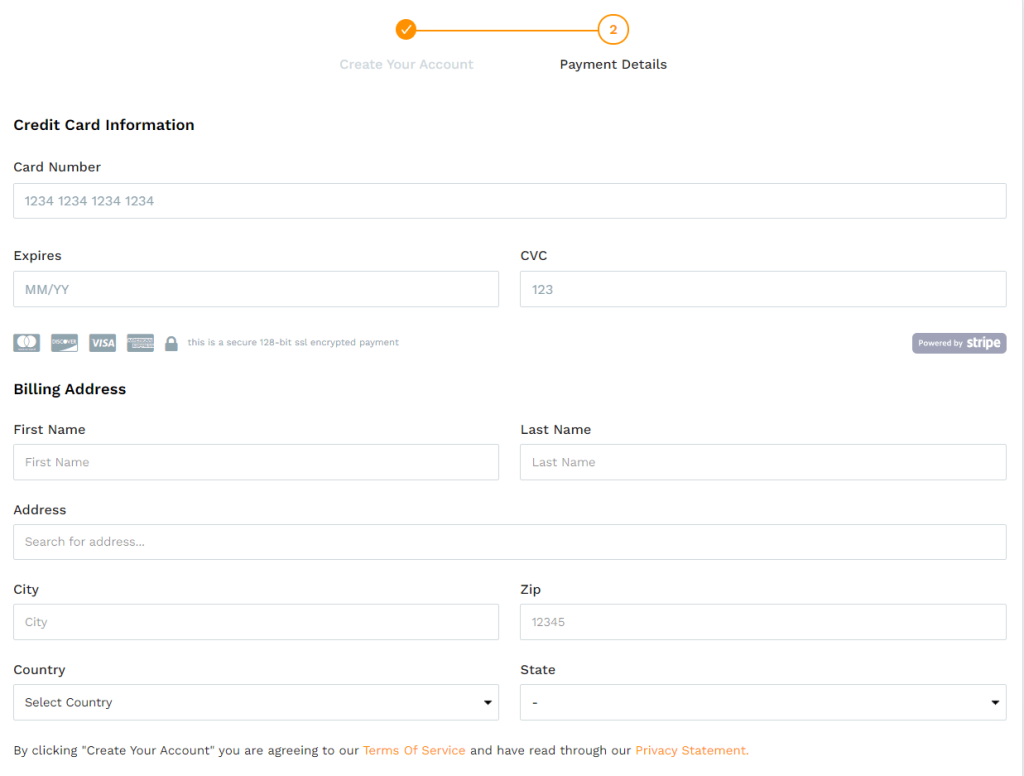Focus the City input field
The height and width of the screenshot is (776, 1024).
[x=256, y=622]
